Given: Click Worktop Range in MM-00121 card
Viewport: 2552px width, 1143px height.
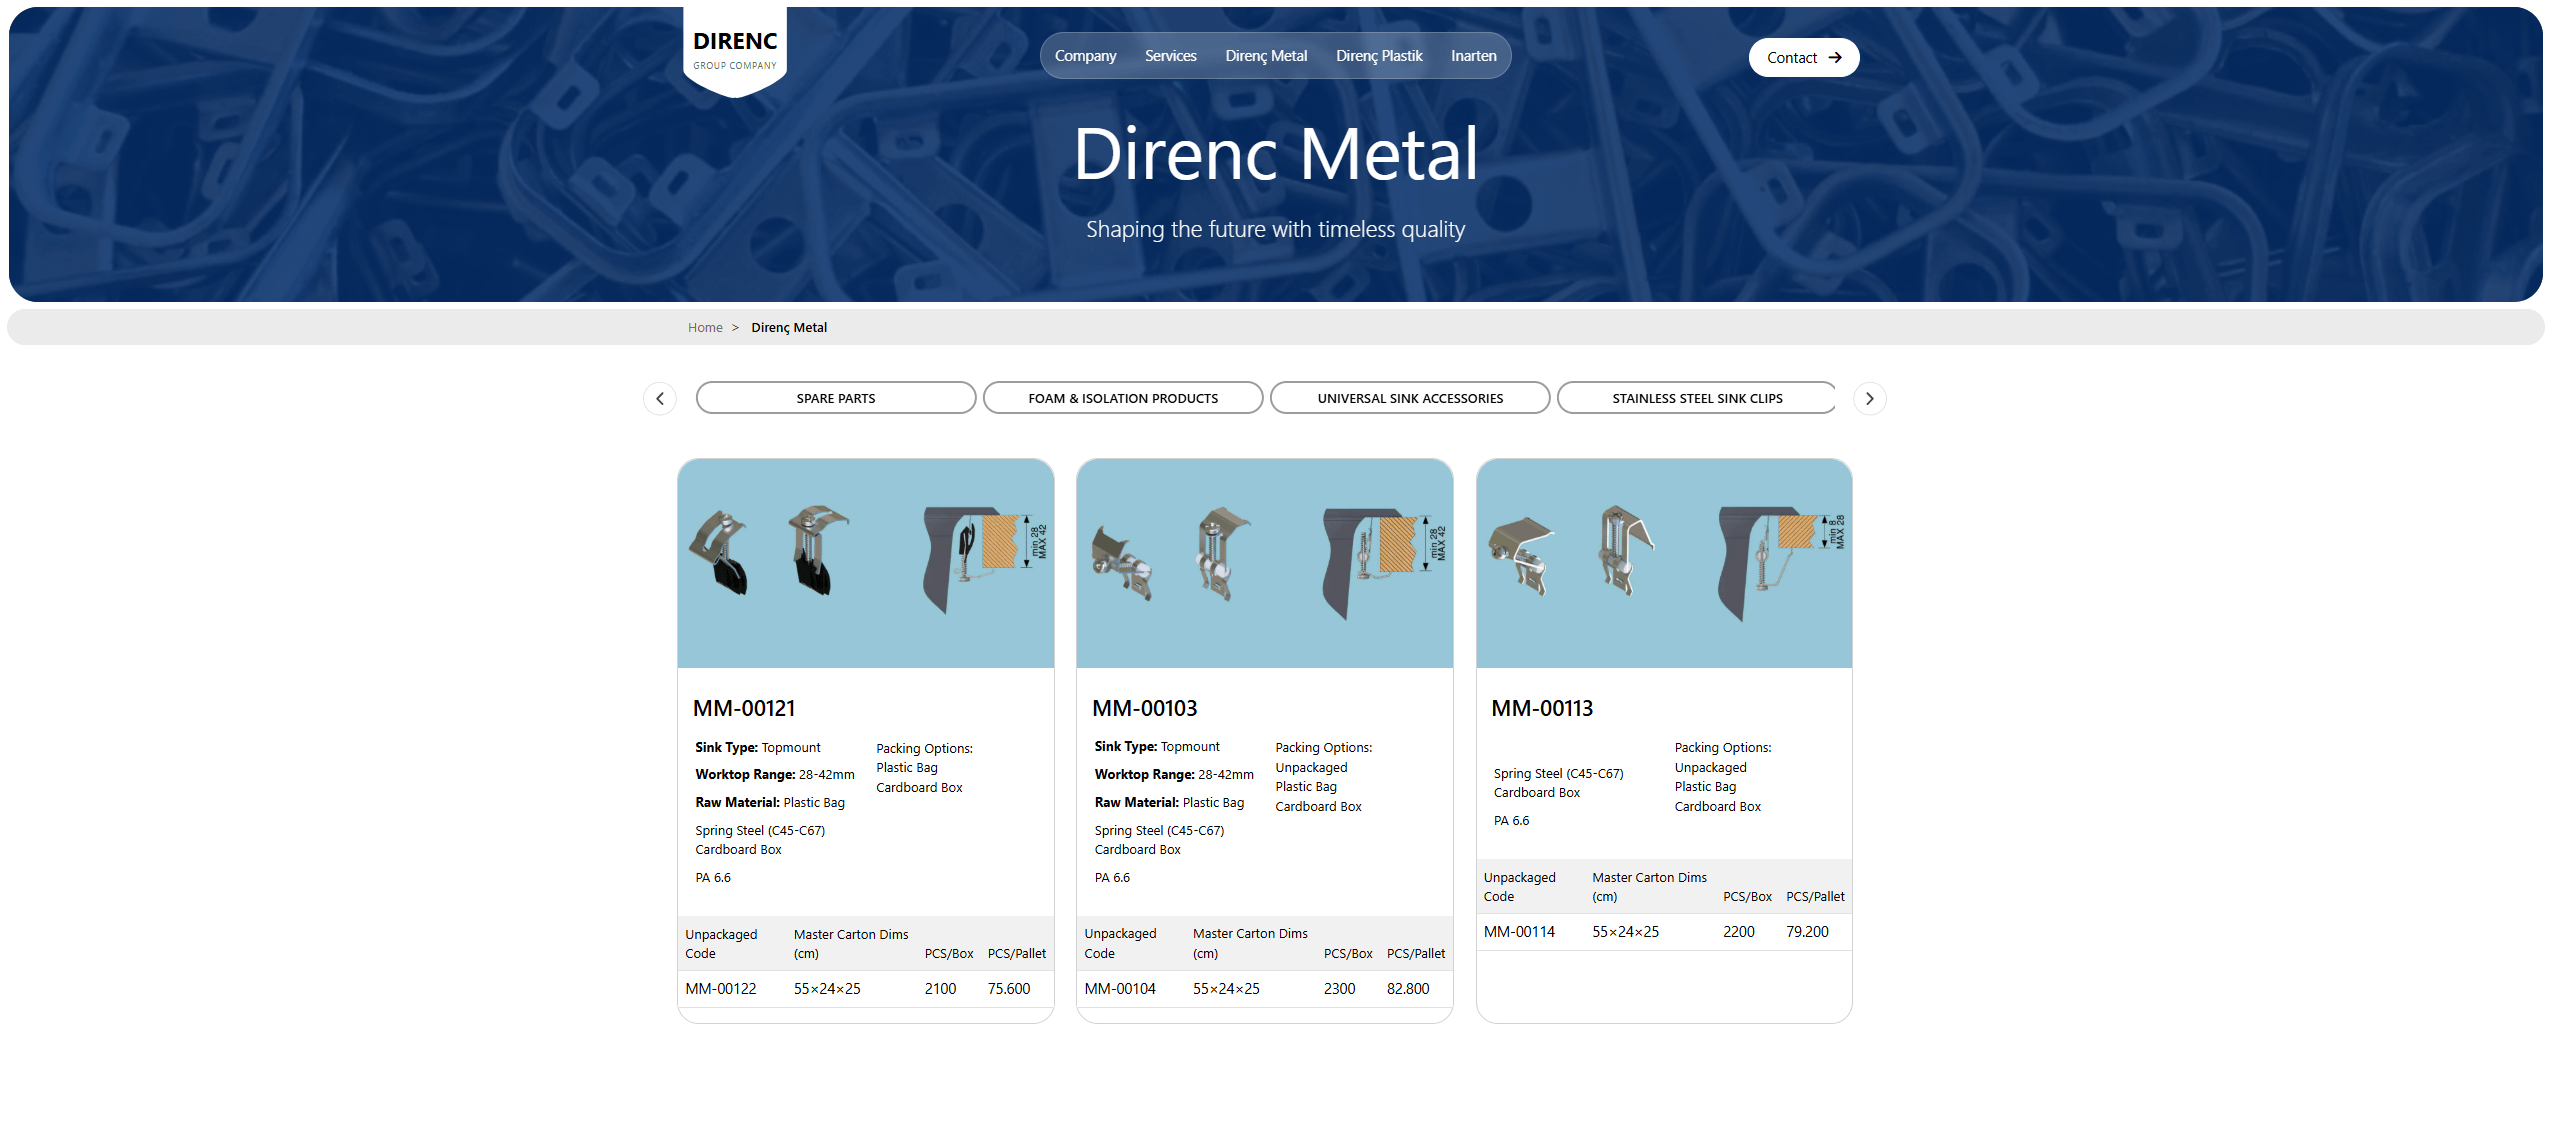Looking at the screenshot, I should point(775,775).
